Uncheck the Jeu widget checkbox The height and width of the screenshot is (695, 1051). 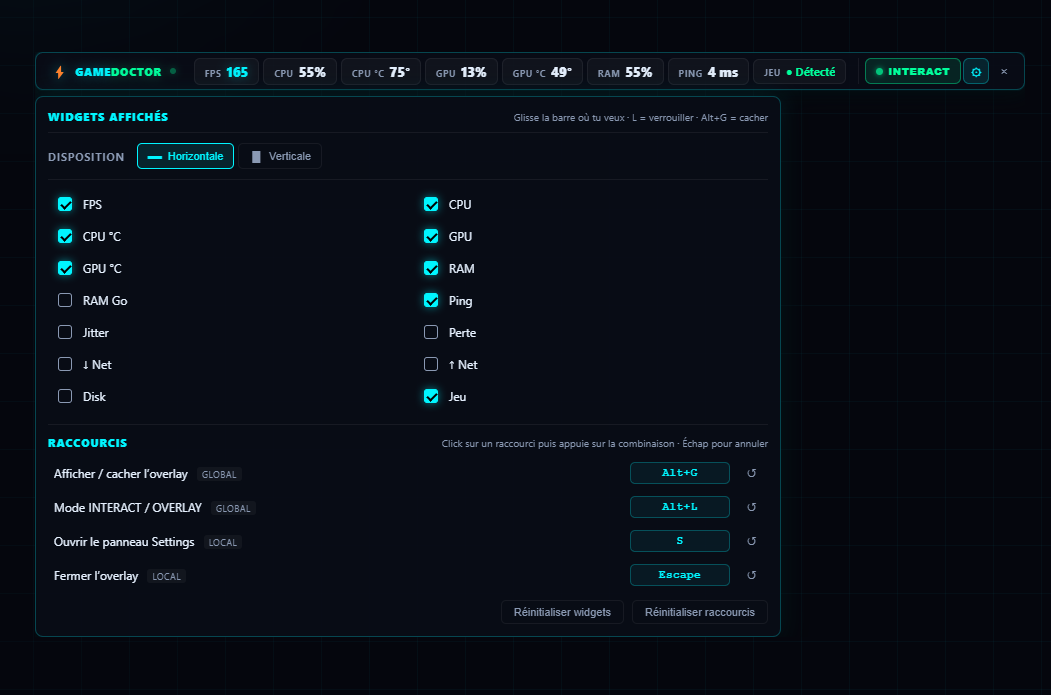(431, 397)
